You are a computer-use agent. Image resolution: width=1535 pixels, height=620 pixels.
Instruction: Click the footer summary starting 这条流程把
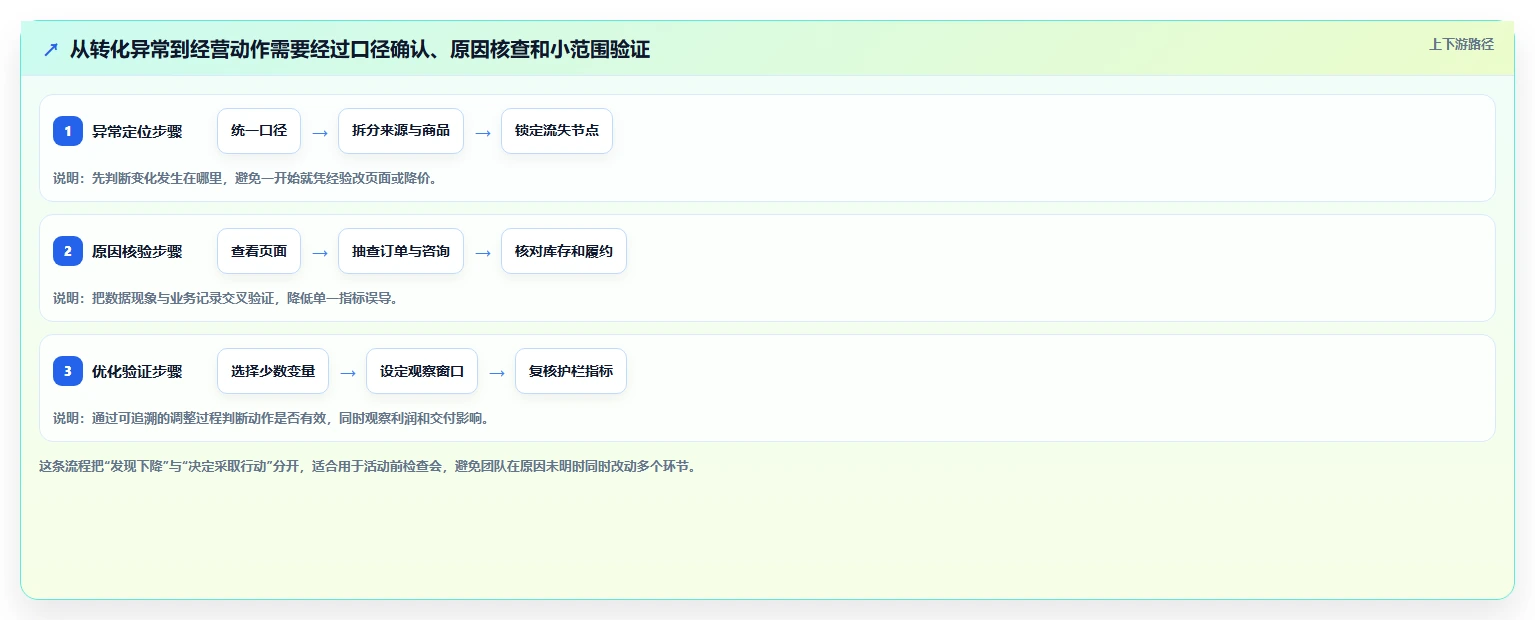(367, 466)
